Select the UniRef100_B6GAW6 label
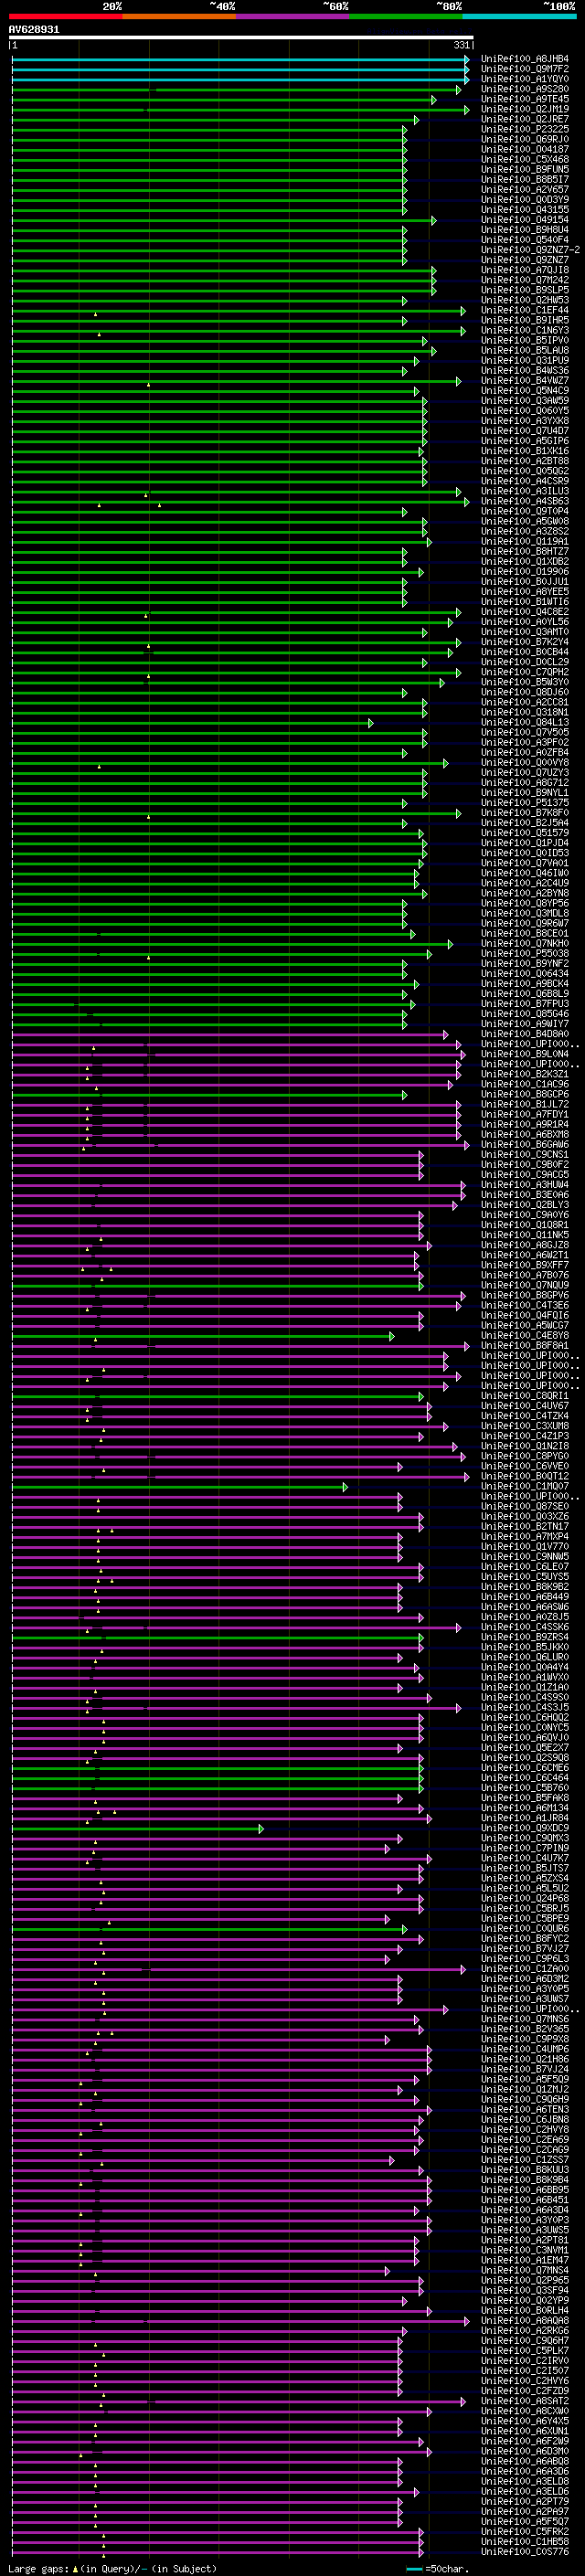Image resolution: width=585 pixels, height=2576 pixels. [524, 1145]
